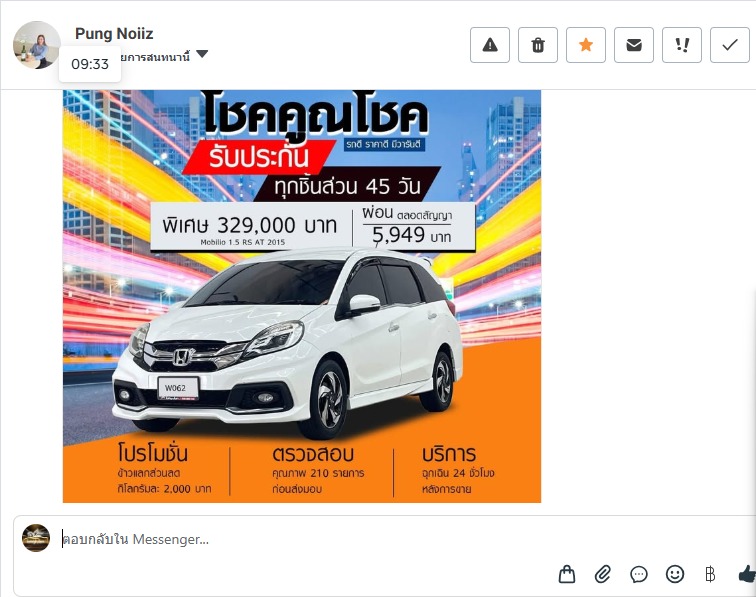Image resolution: width=756 pixels, height=597 pixels.
Task: Click the baht currency icon
Action: [x=710, y=574]
